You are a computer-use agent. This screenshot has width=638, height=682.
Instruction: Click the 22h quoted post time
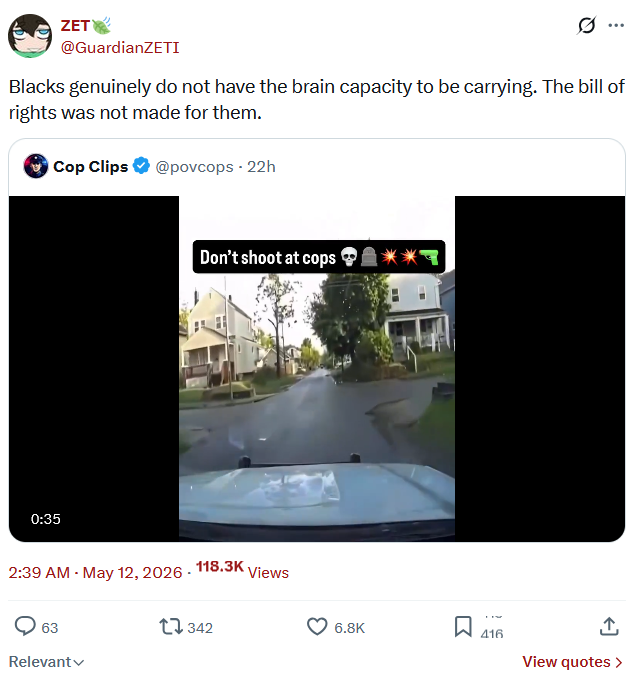coord(261,167)
